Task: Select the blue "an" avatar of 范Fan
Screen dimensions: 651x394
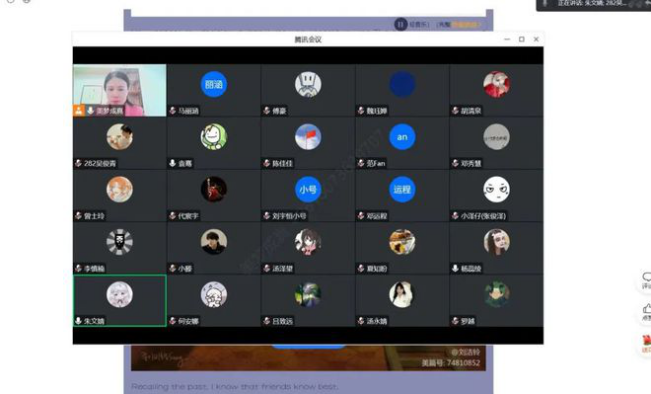Action: pos(402,137)
